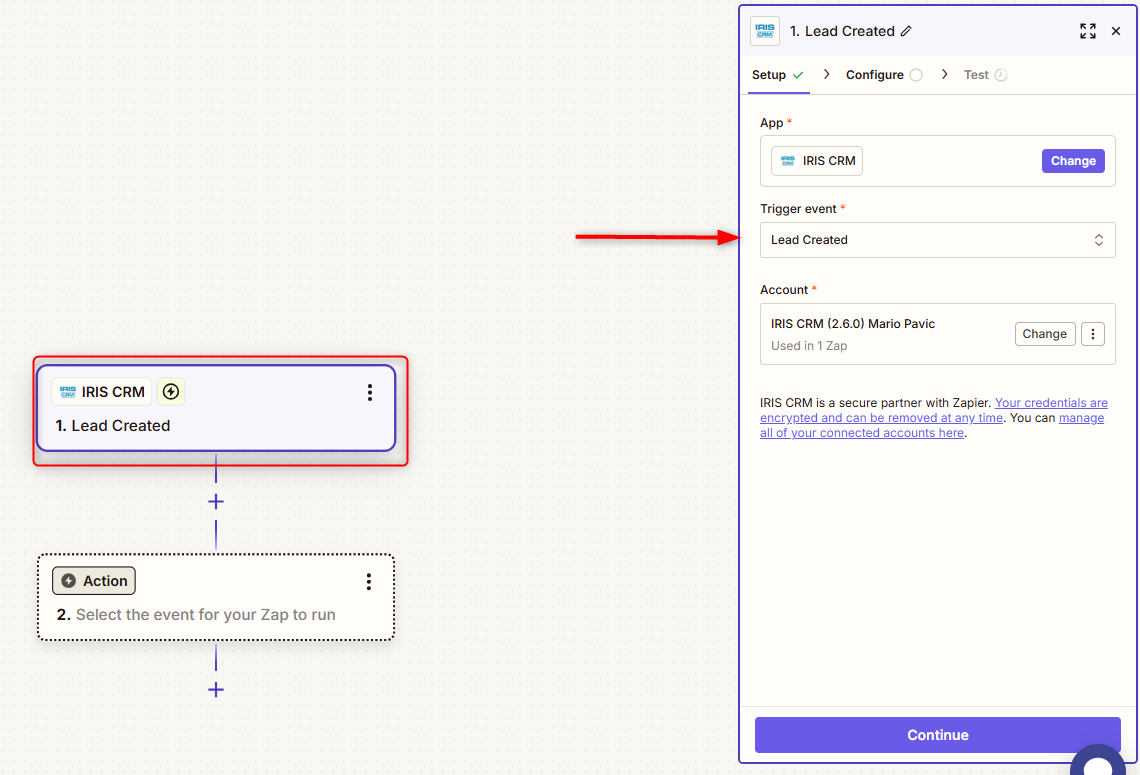This screenshot has height=775, width=1140.
Task: Open the credentials are encrypted link
Action: [x=1050, y=403]
